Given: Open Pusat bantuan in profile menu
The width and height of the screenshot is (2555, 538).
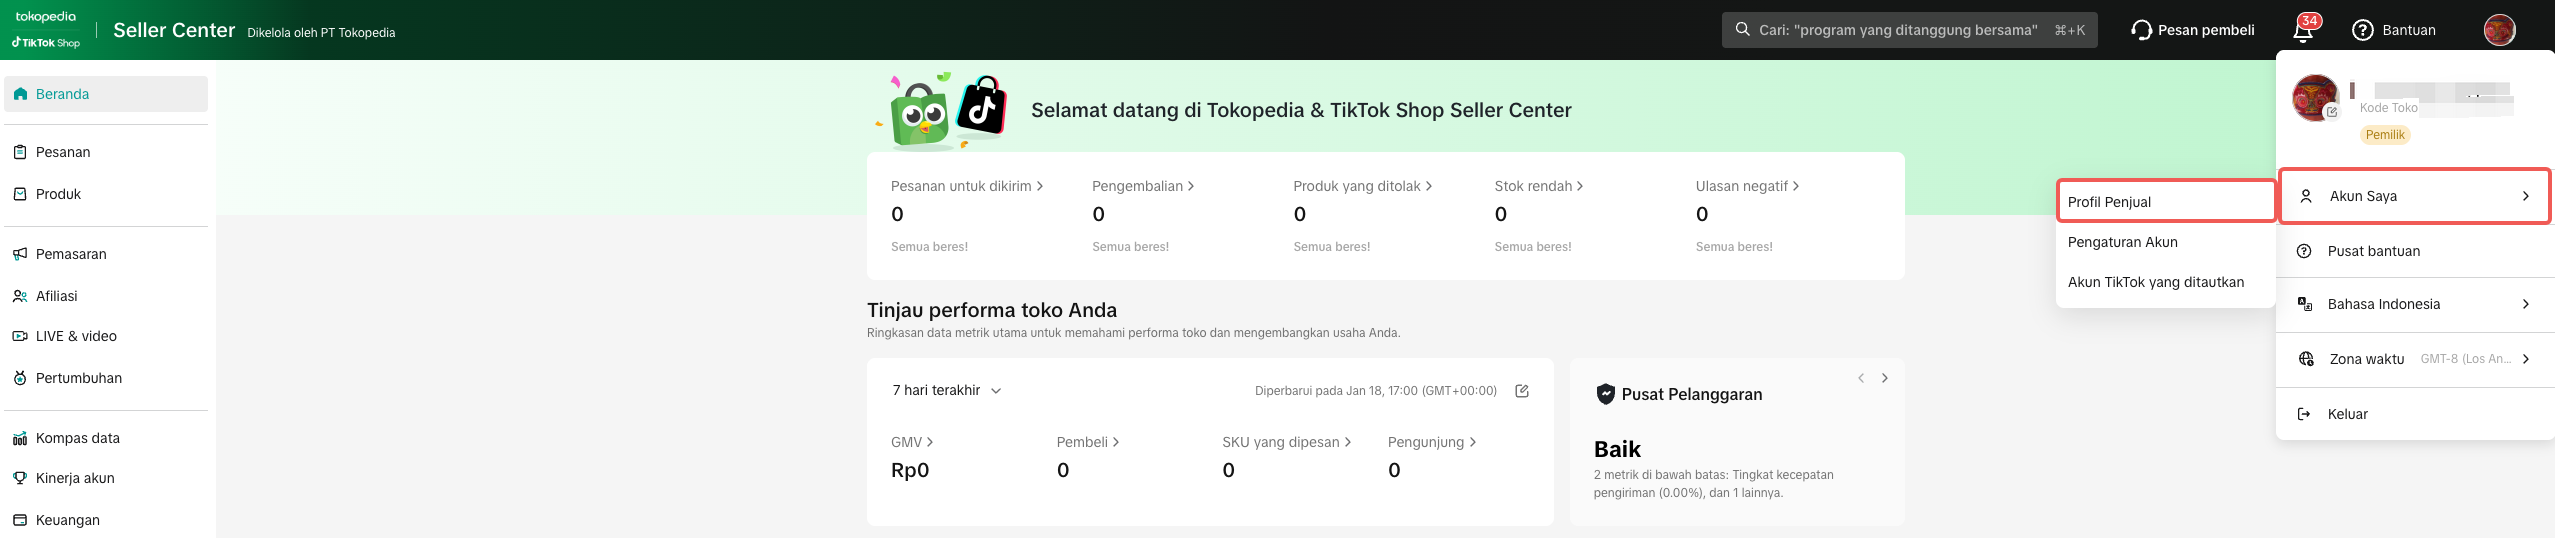Looking at the screenshot, I should (x=2373, y=251).
